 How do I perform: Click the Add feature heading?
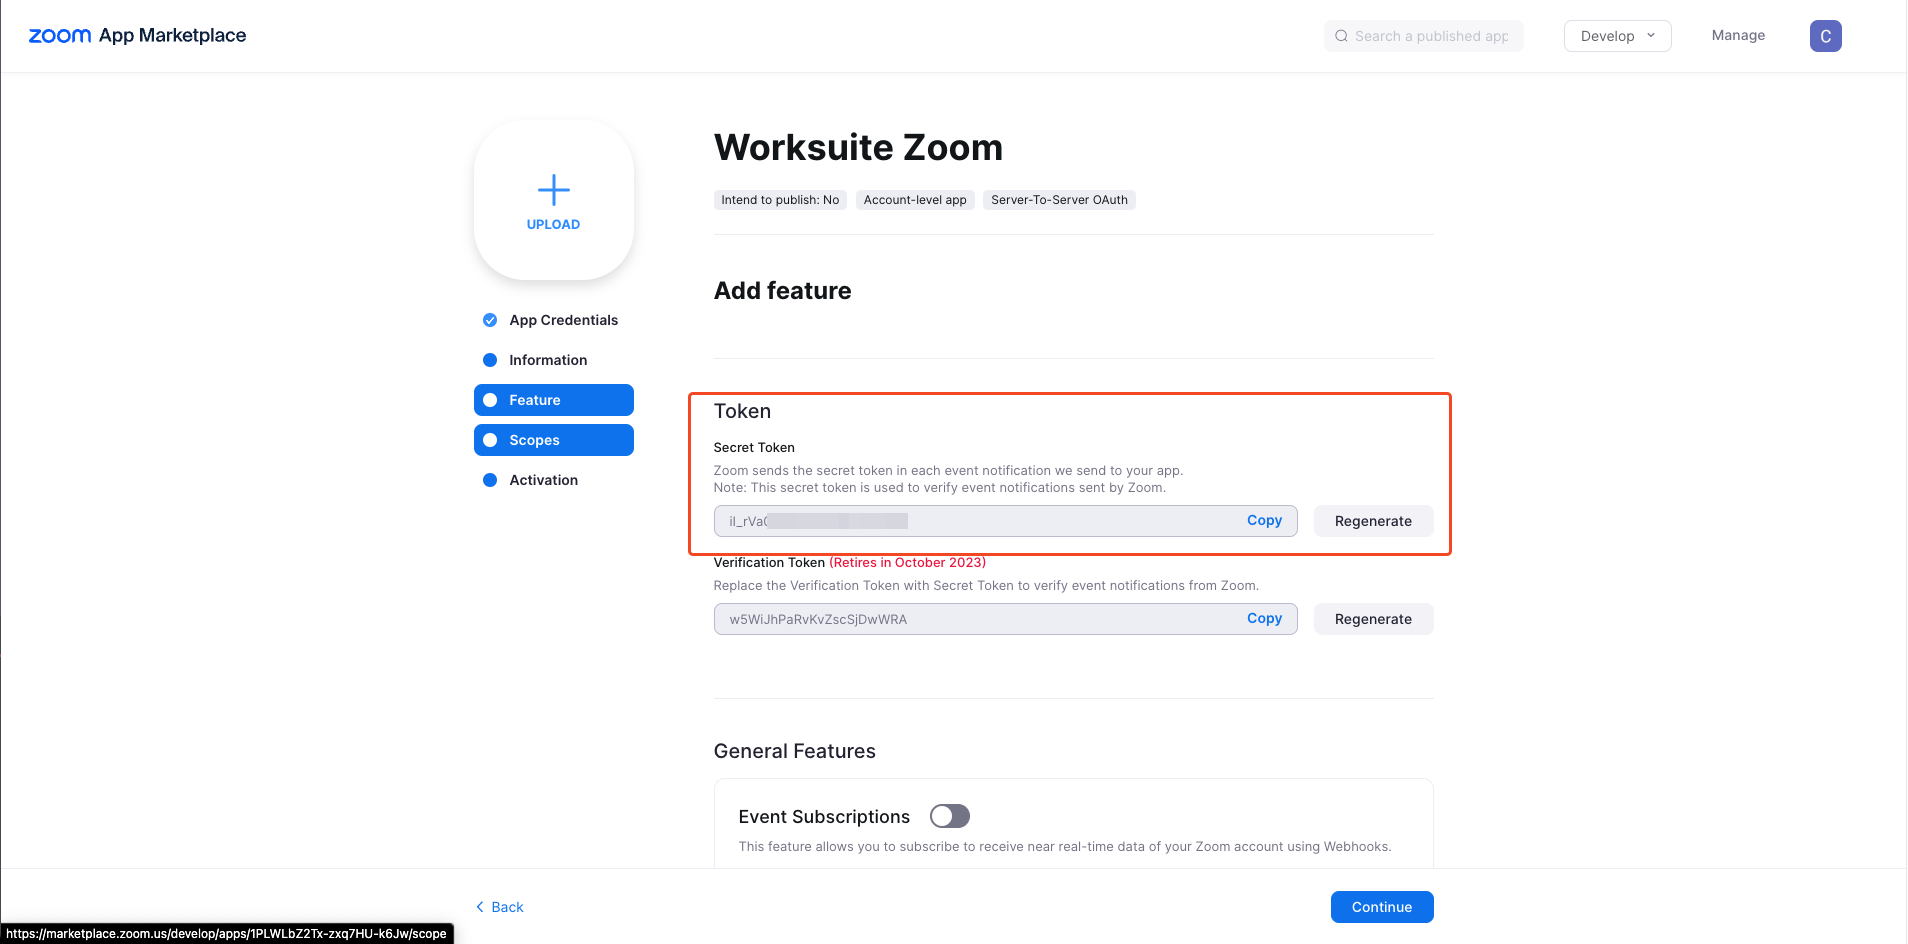783,291
